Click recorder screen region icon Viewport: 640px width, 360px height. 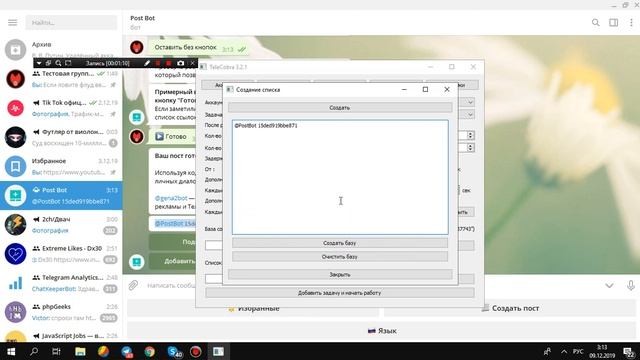68,63
